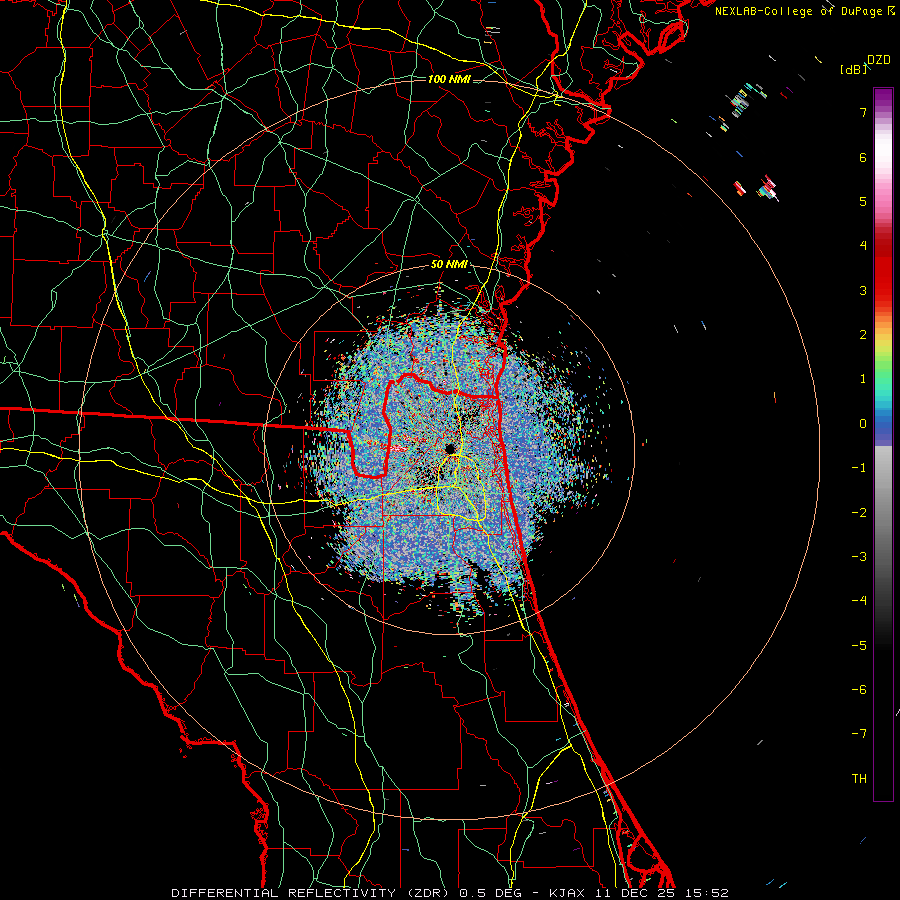Click the 11 DEC 25 15:52 timestamp
Image resolution: width=900 pixels, height=900 pixels.
click(x=662, y=893)
